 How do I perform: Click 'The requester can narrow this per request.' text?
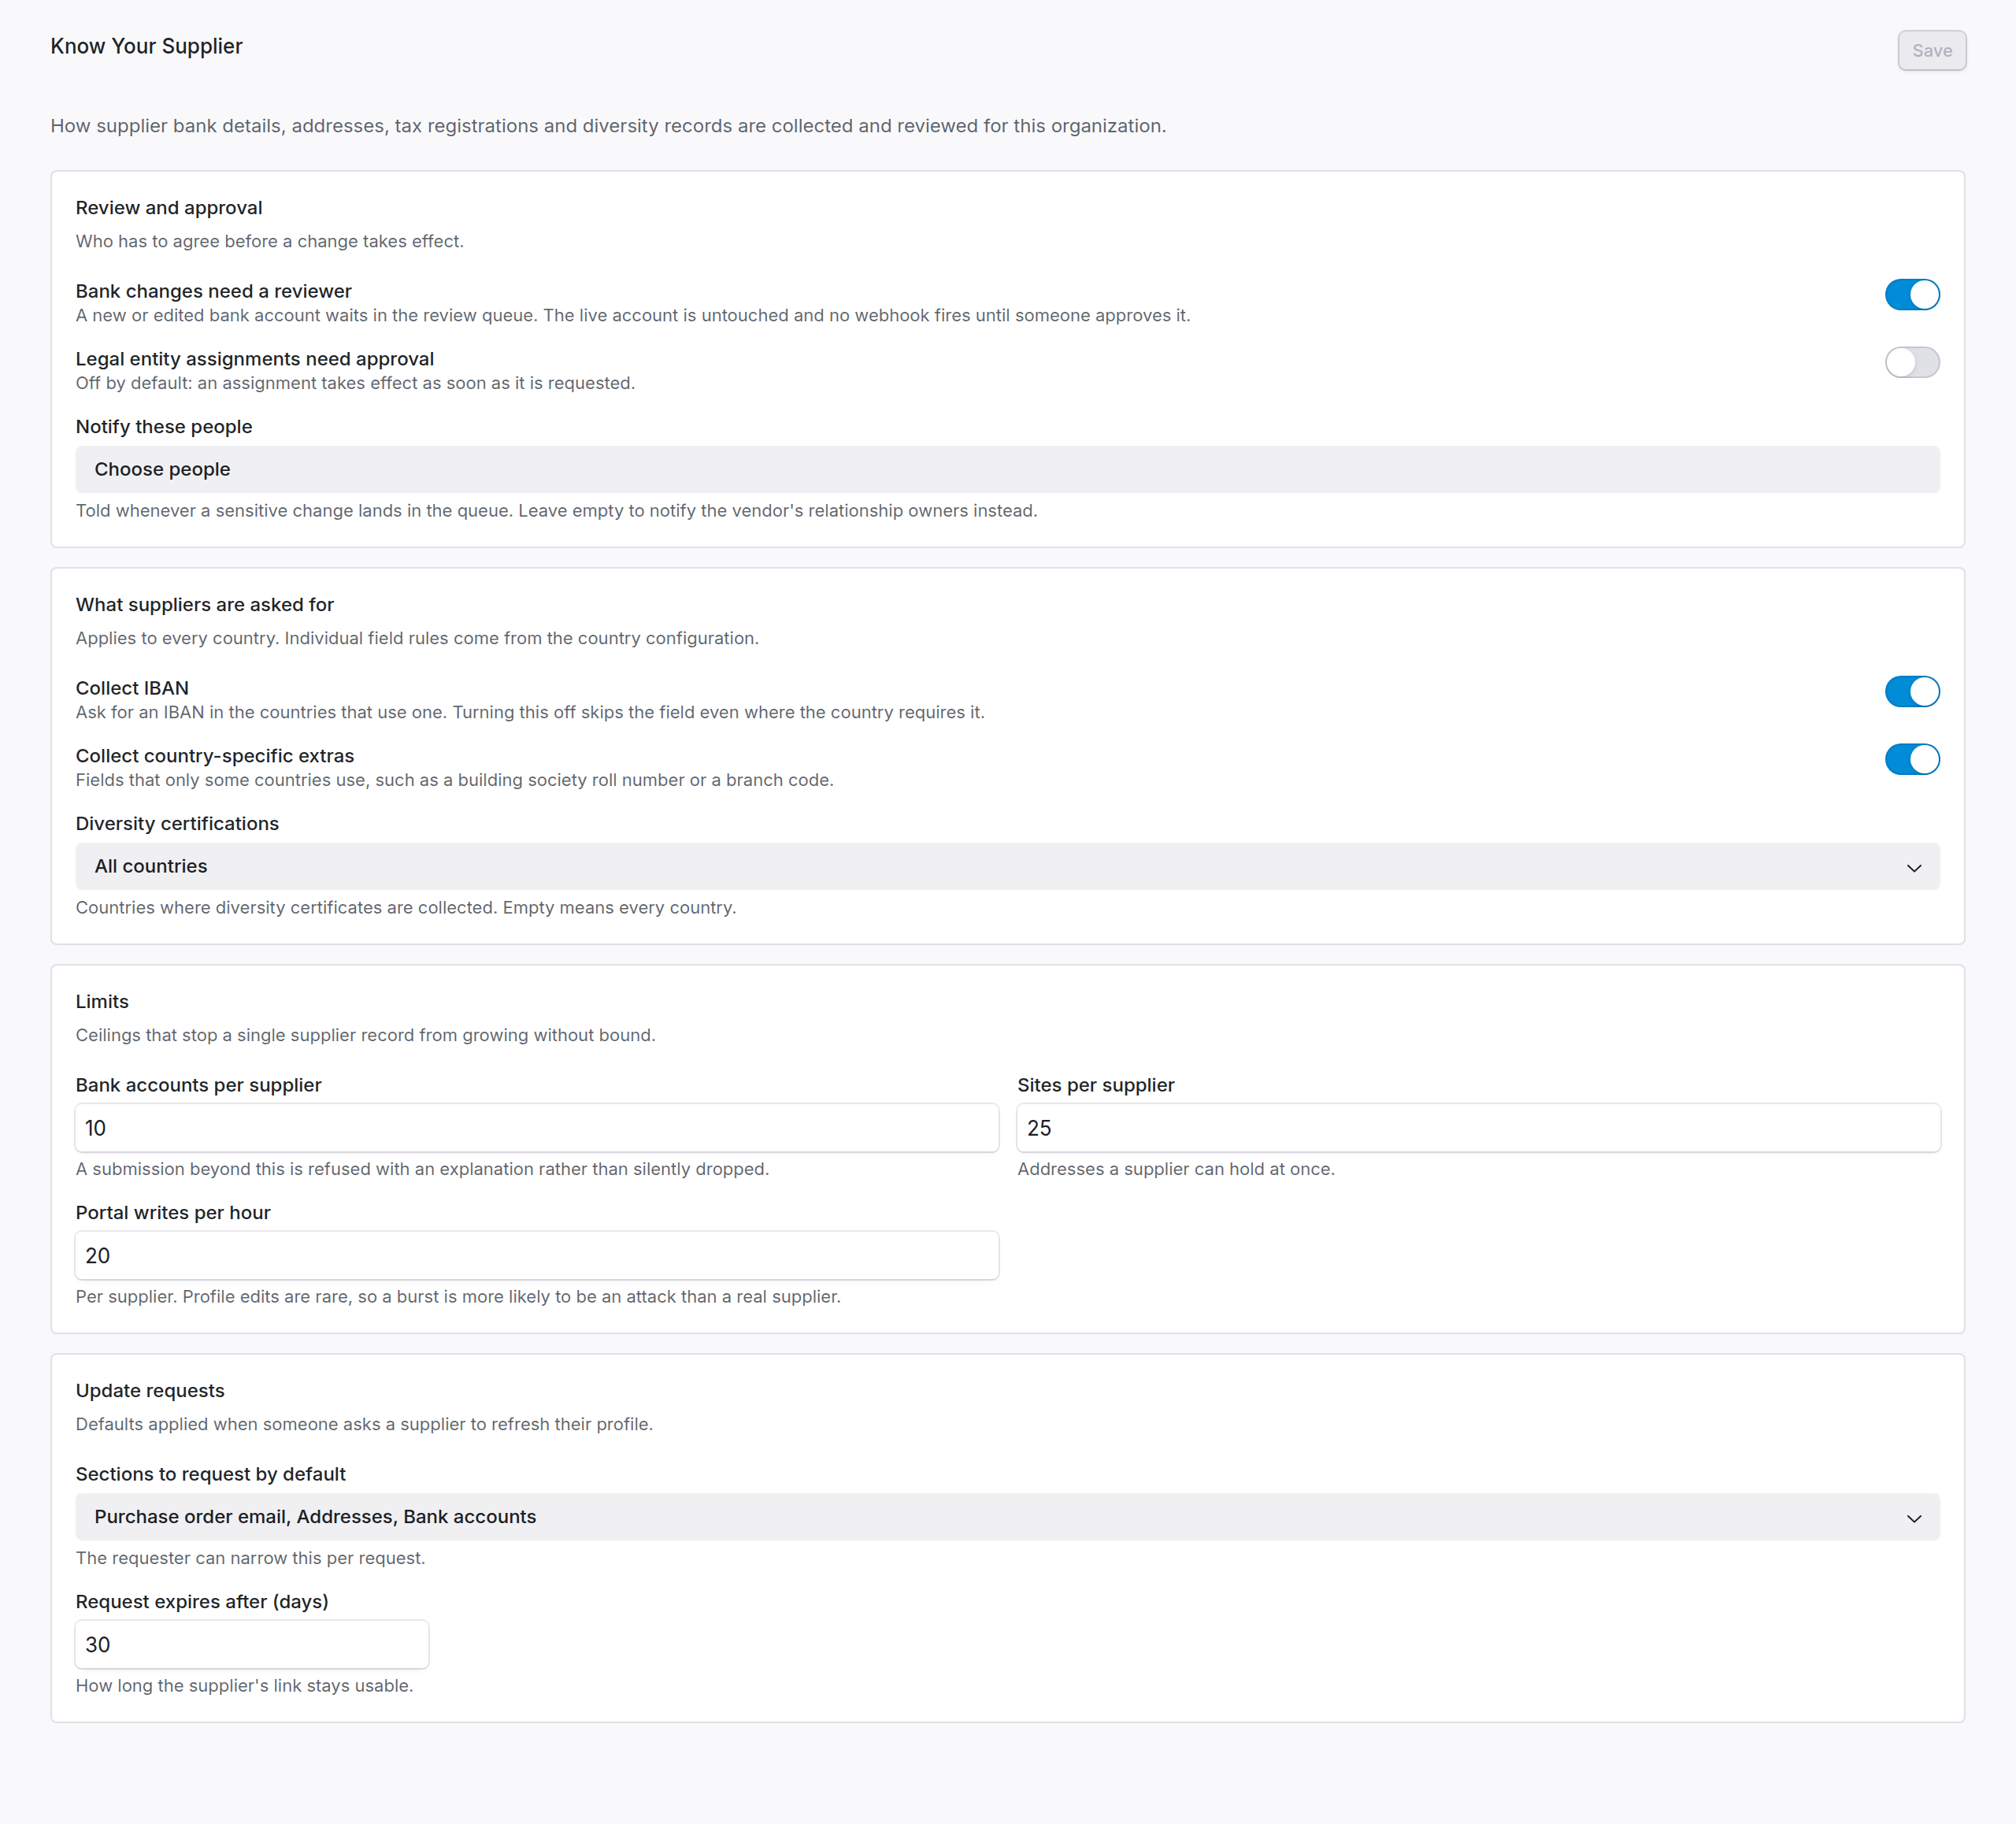point(250,1558)
